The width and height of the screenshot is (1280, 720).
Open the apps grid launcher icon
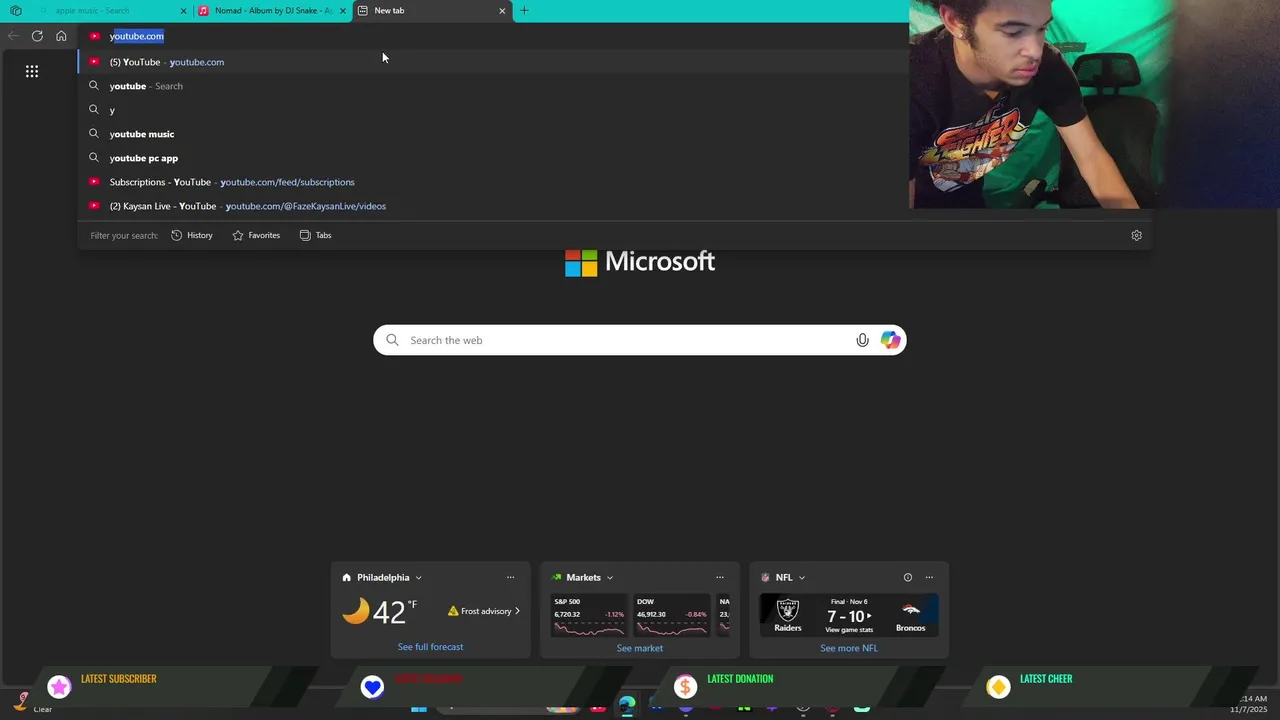(32, 71)
